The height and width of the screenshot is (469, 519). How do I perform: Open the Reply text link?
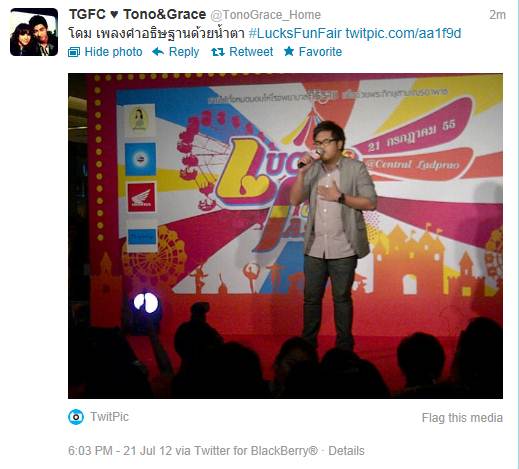click(184, 52)
